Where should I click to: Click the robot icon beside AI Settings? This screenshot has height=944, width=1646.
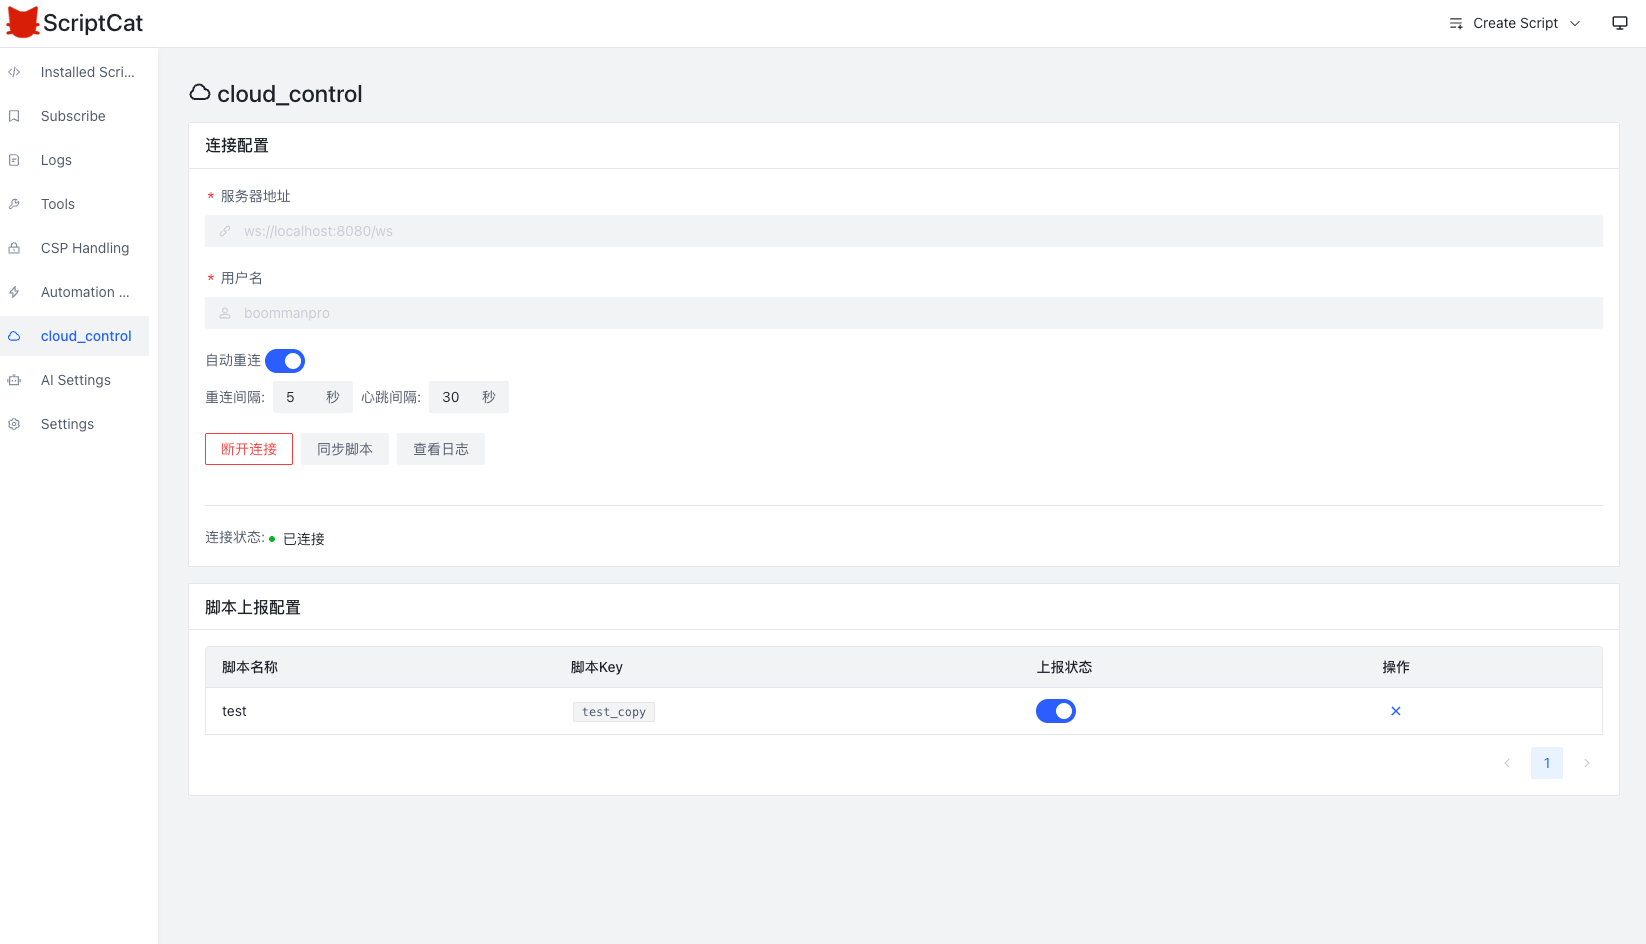click(14, 380)
